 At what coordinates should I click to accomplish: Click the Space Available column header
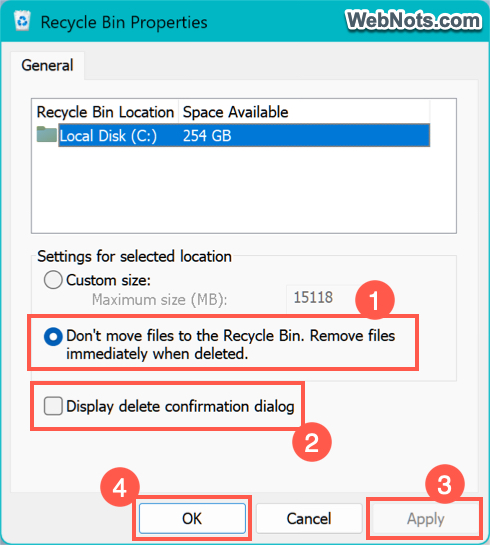[x=235, y=112]
